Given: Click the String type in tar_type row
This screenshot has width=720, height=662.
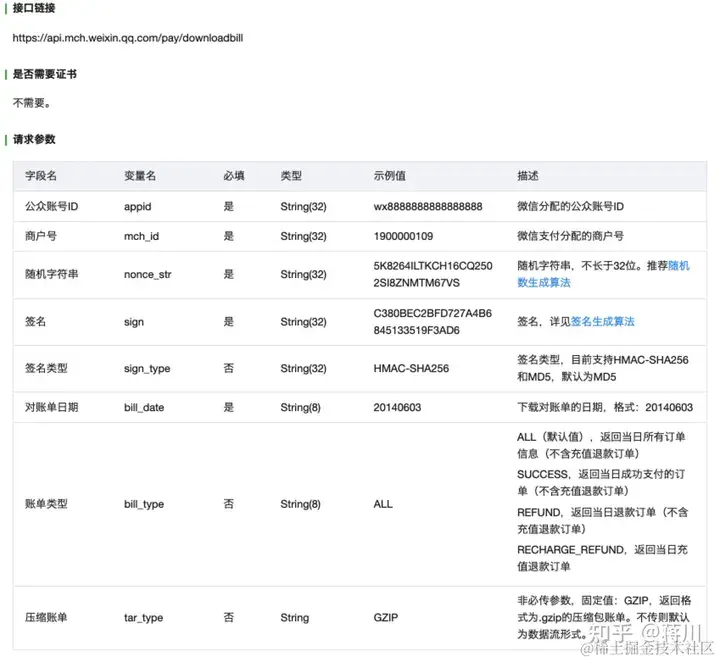Looking at the screenshot, I should pos(294,618).
